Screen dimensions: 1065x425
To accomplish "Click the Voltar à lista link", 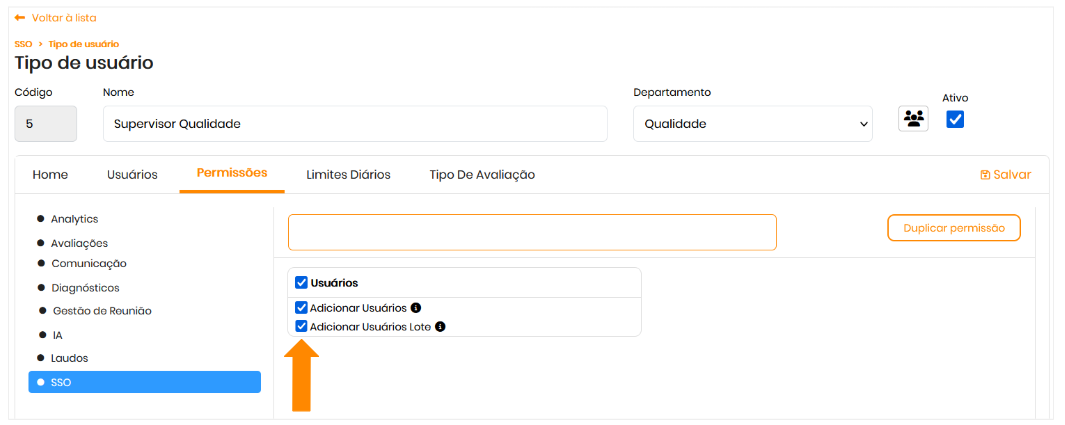I will (64, 18).
